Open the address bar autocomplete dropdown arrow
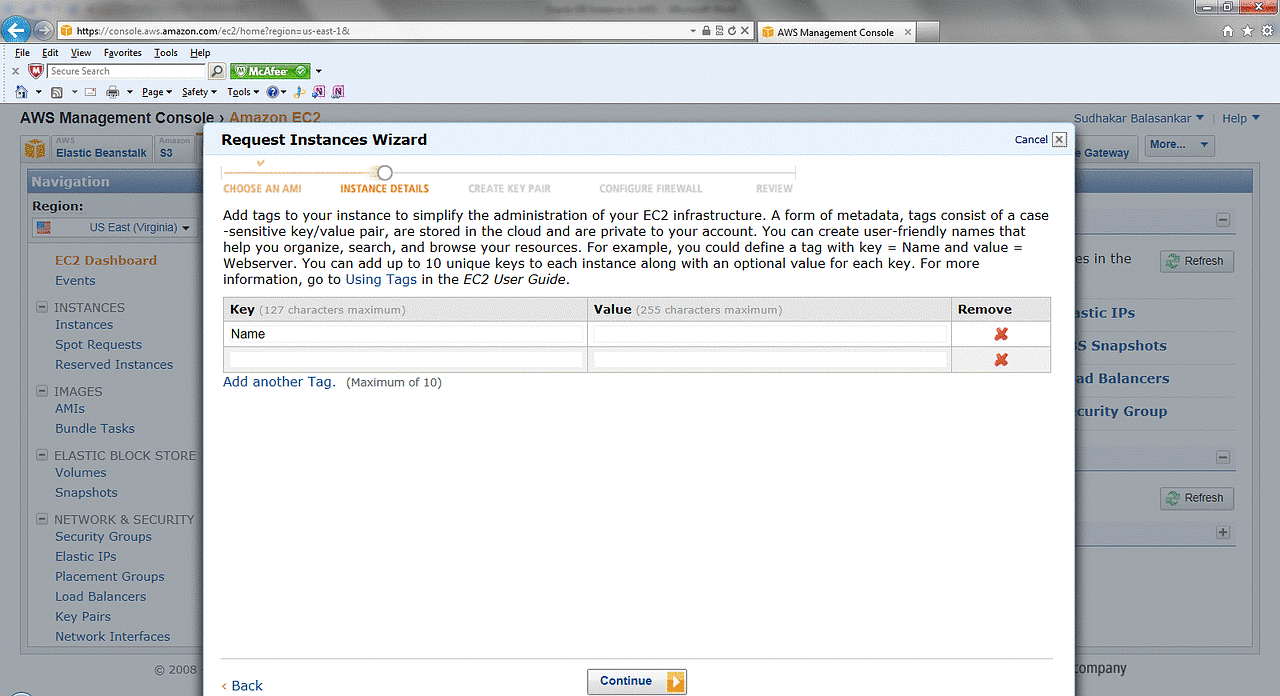This screenshot has width=1280, height=696. [x=694, y=31]
